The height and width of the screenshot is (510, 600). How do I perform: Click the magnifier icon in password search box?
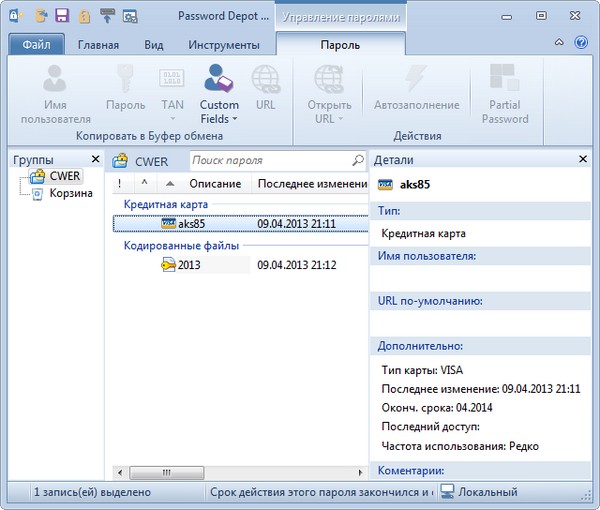pos(358,160)
